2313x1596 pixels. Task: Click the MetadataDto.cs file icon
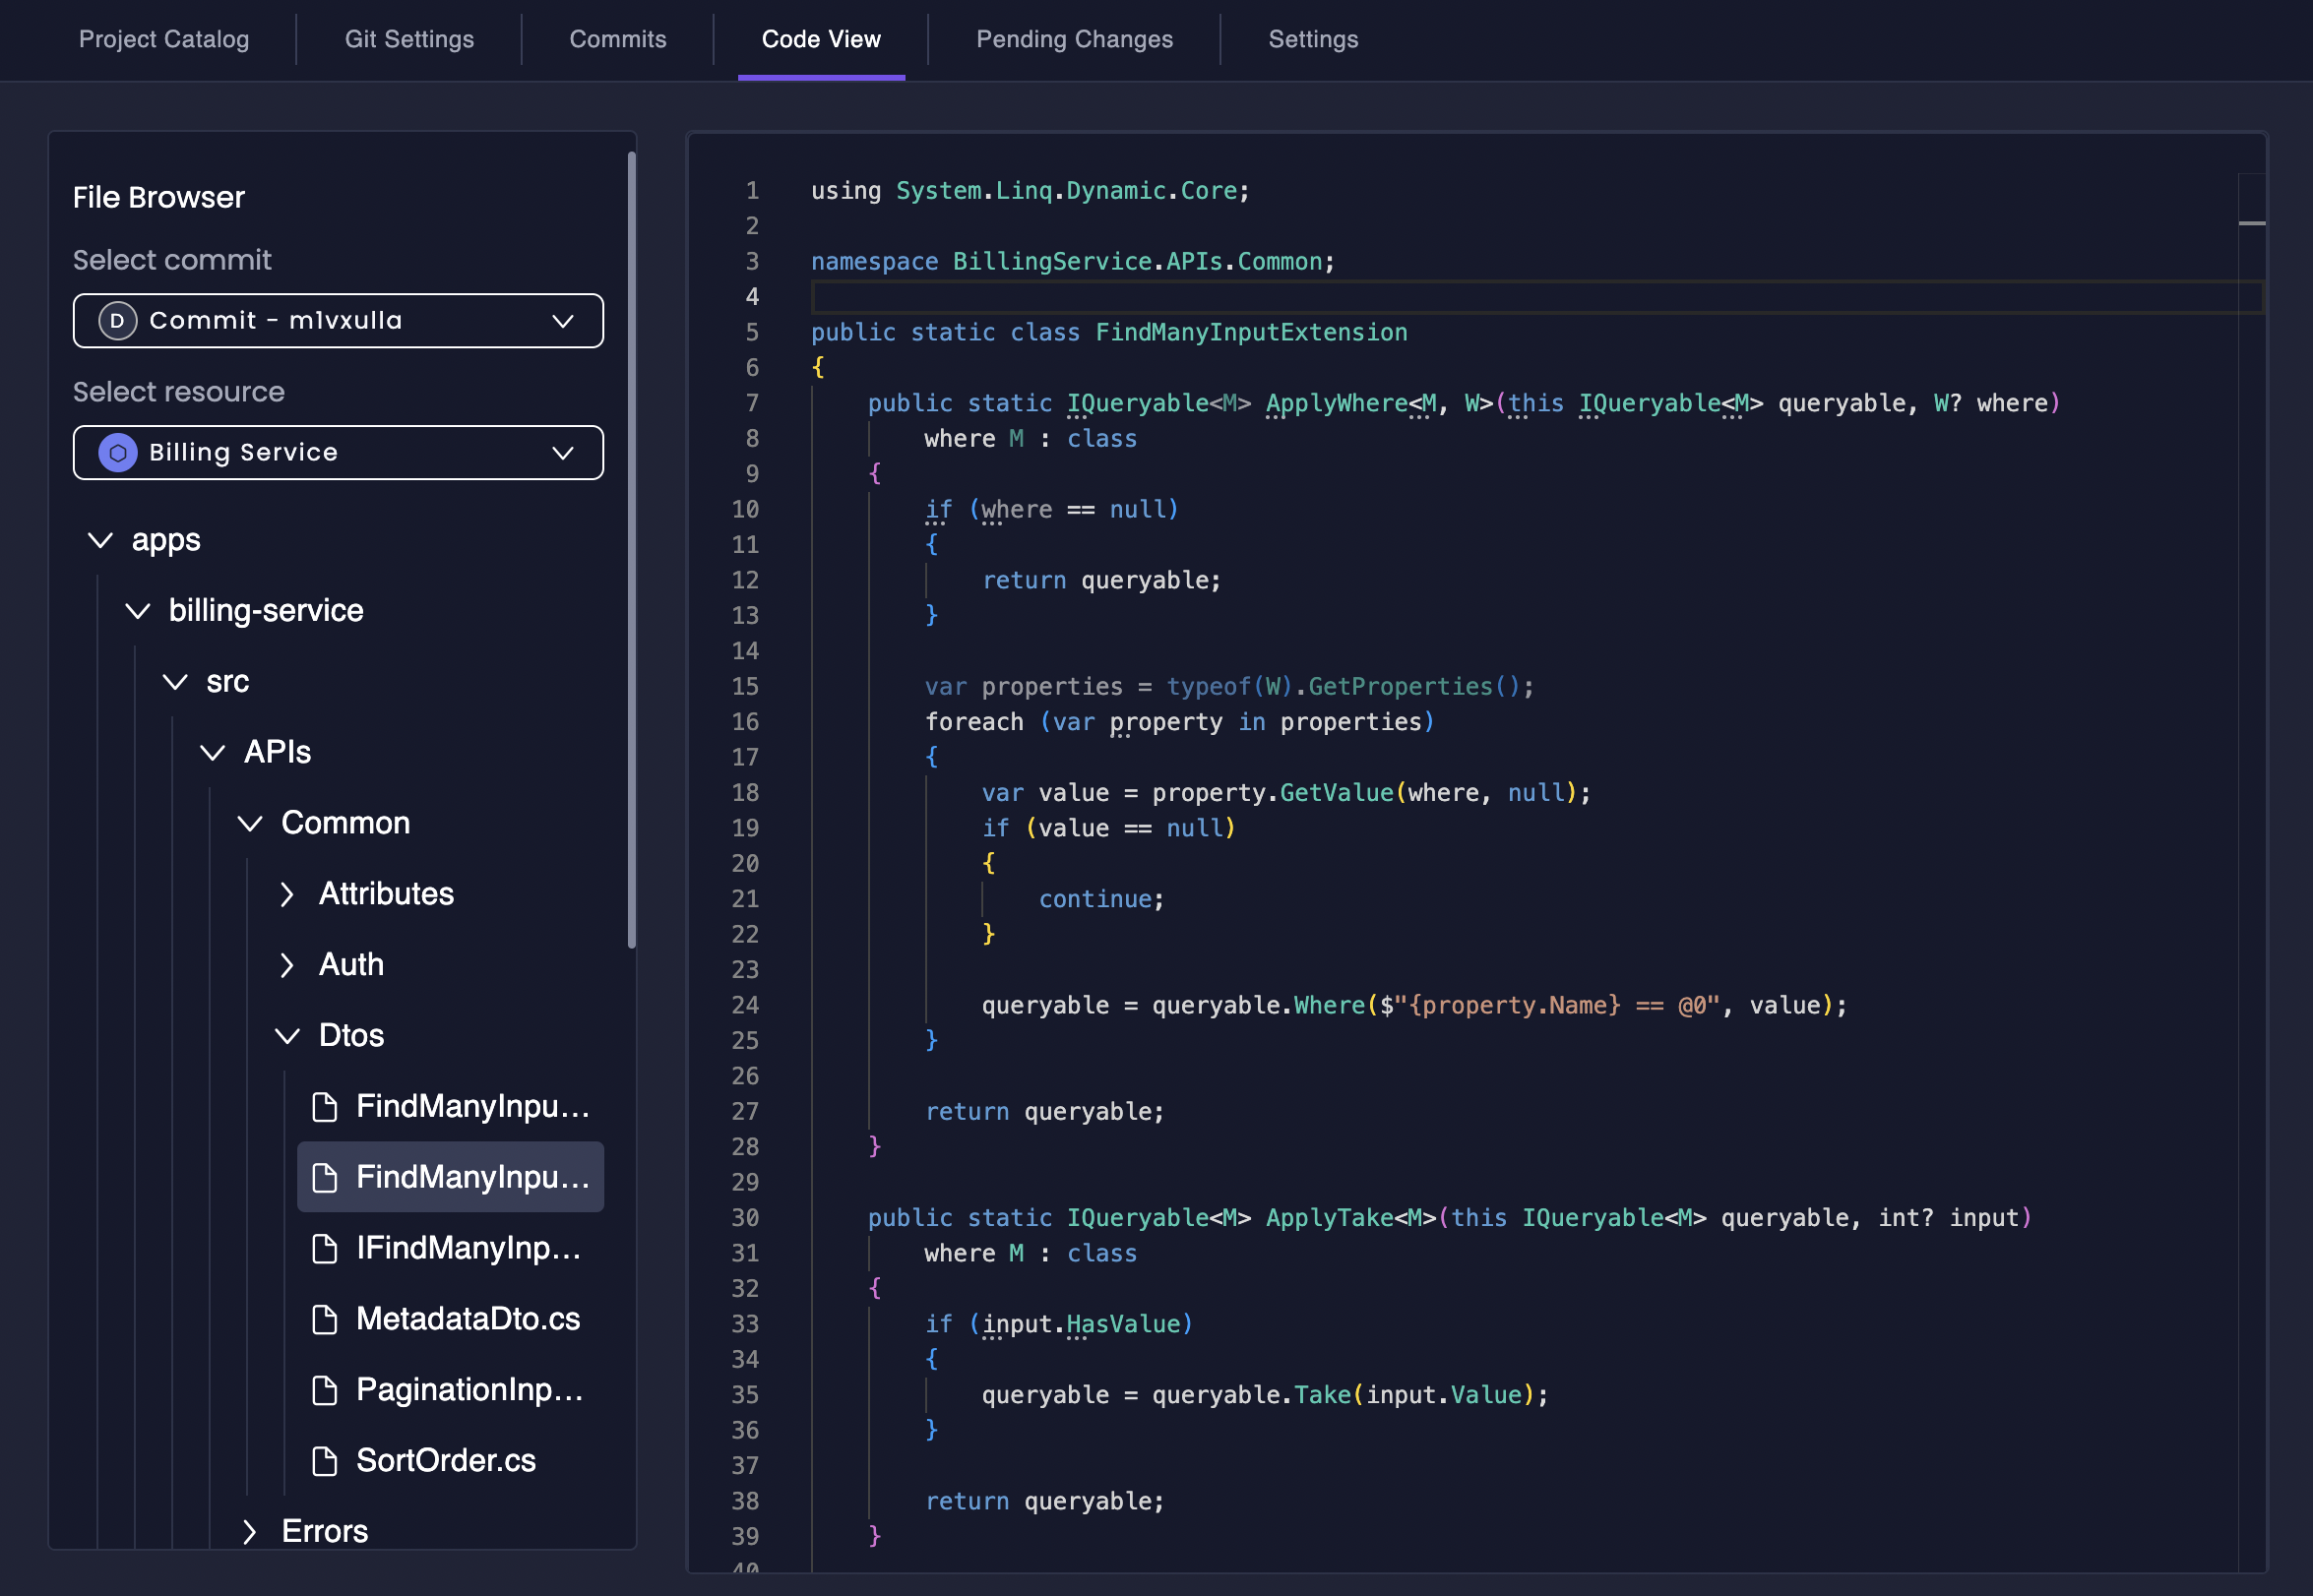[x=324, y=1320]
